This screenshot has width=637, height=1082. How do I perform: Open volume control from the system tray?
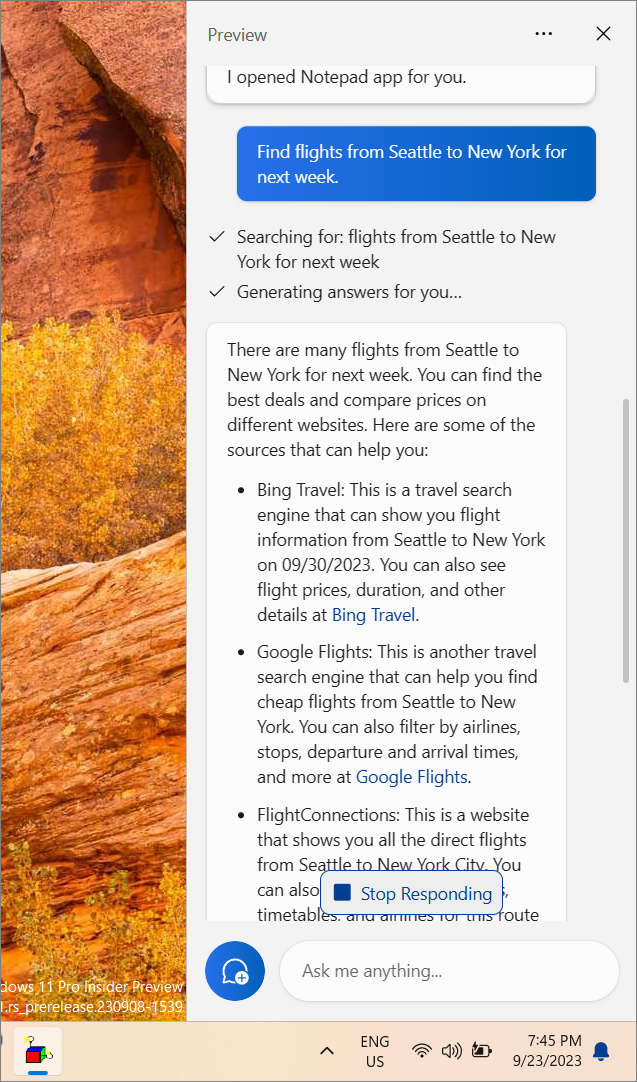coord(451,1051)
